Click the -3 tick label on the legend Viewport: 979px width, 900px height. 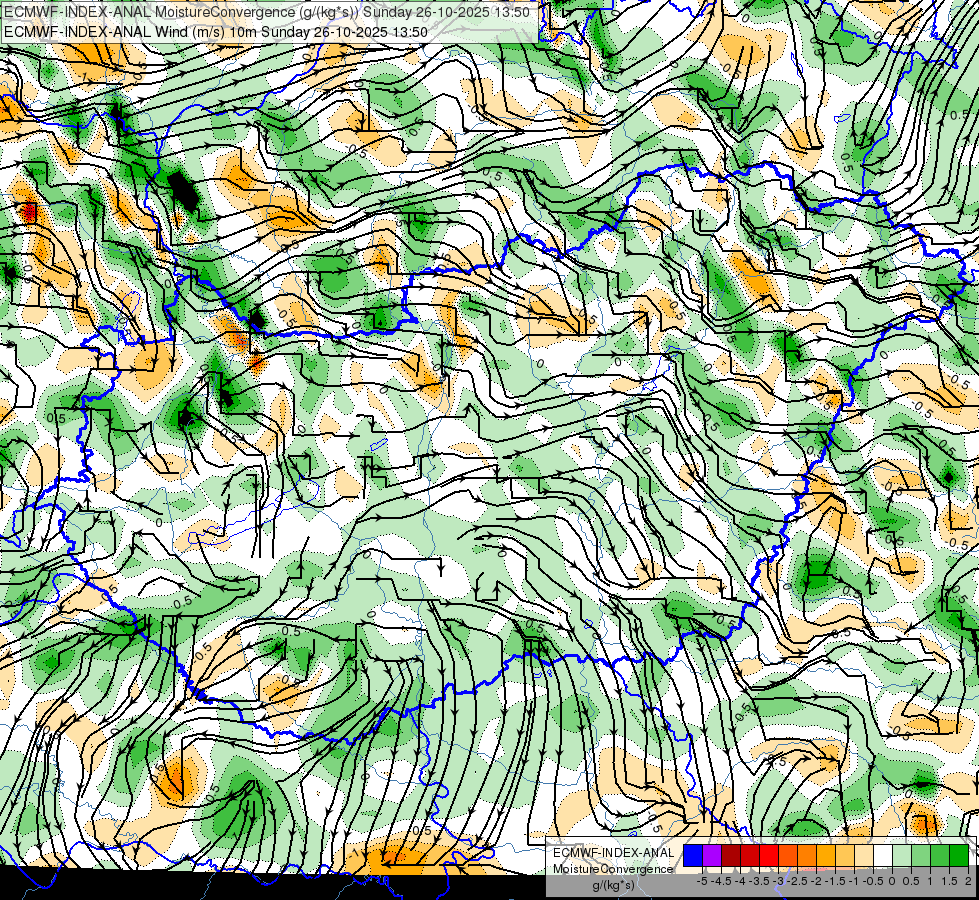click(779, 881)
